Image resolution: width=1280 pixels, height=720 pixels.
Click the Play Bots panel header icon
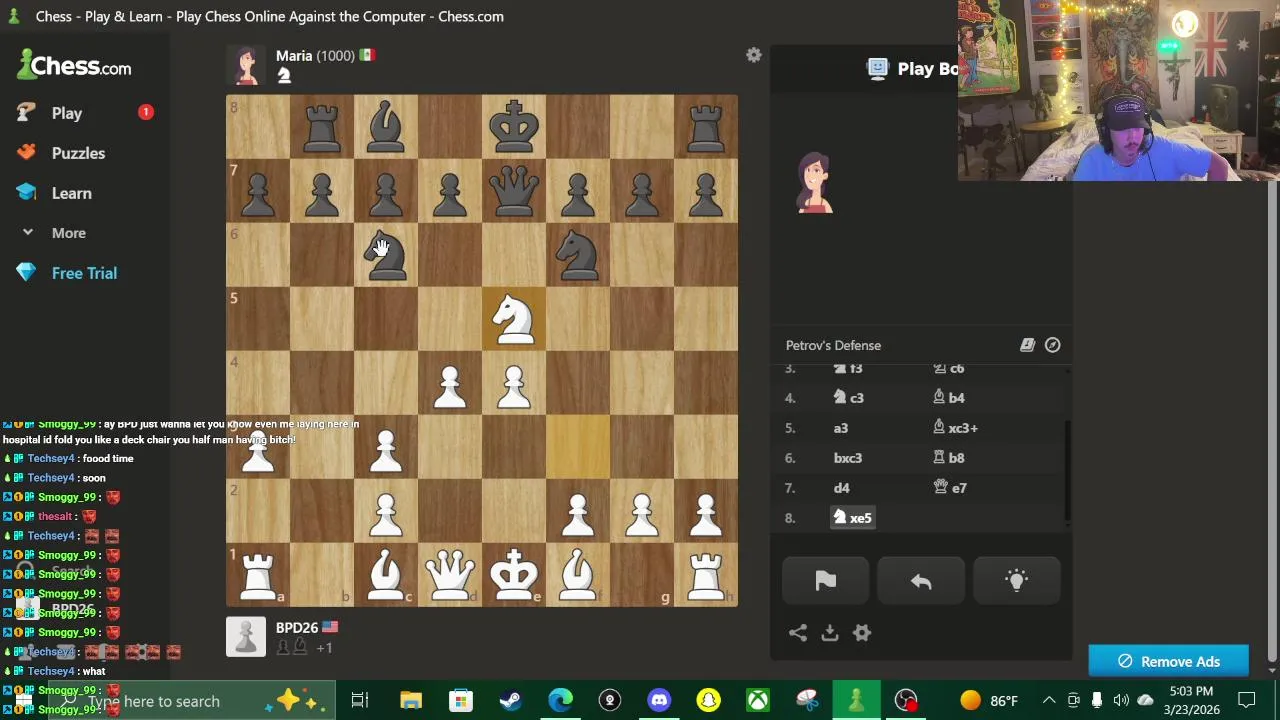pos(878,68)
